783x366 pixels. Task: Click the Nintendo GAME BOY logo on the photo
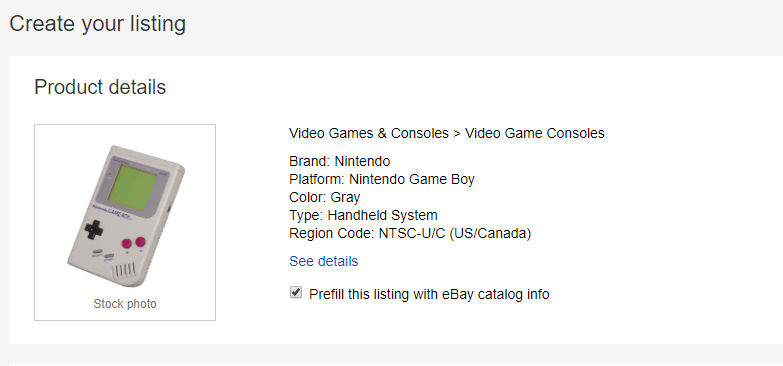(109, 211)
